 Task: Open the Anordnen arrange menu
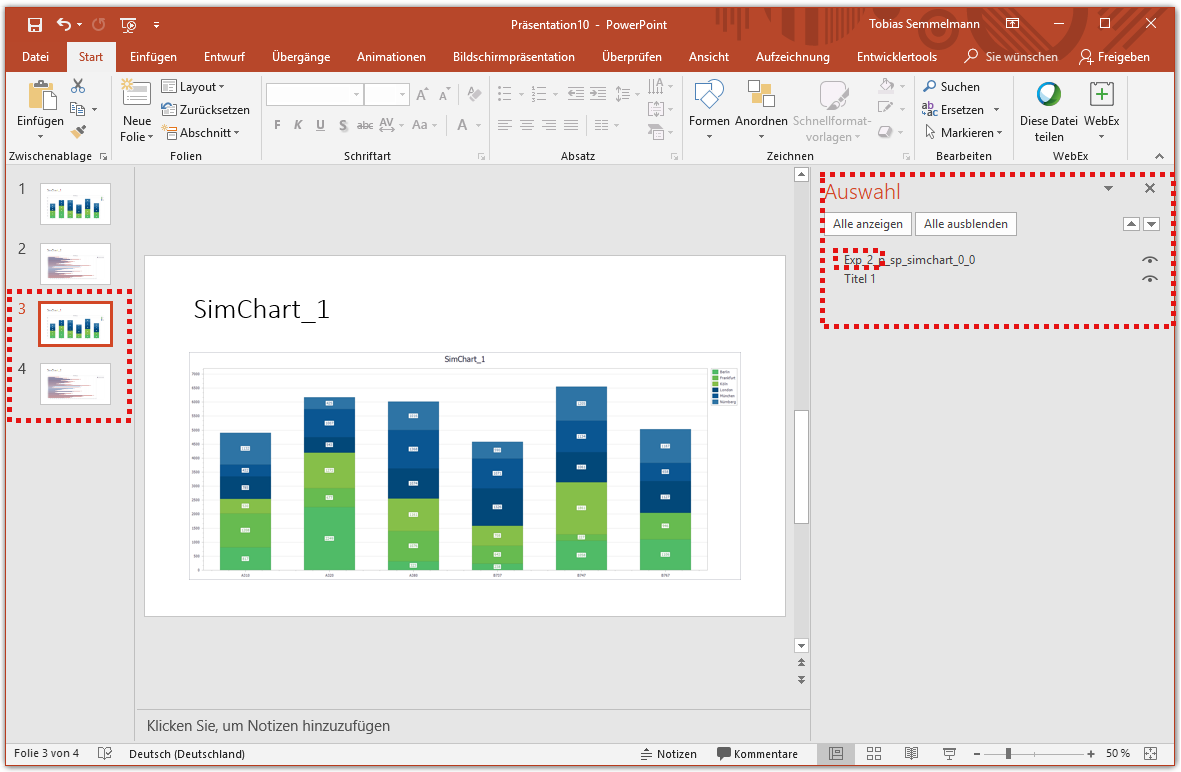click(761, 110)
